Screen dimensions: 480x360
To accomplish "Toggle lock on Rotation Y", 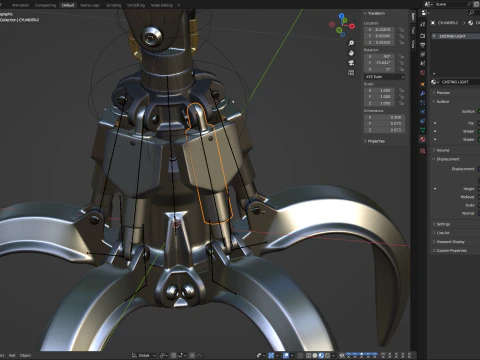I will click(401, 63).
